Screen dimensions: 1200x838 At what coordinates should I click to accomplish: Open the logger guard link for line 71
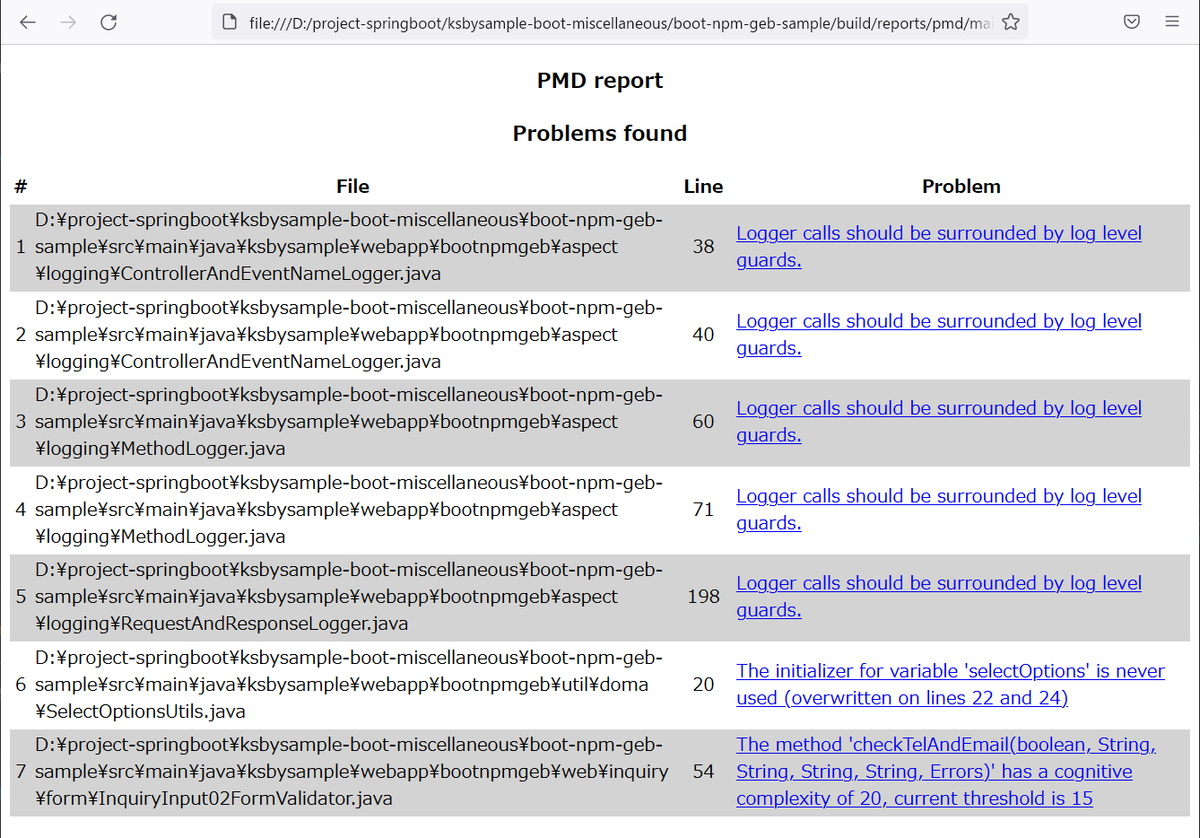tap(939, 509)
